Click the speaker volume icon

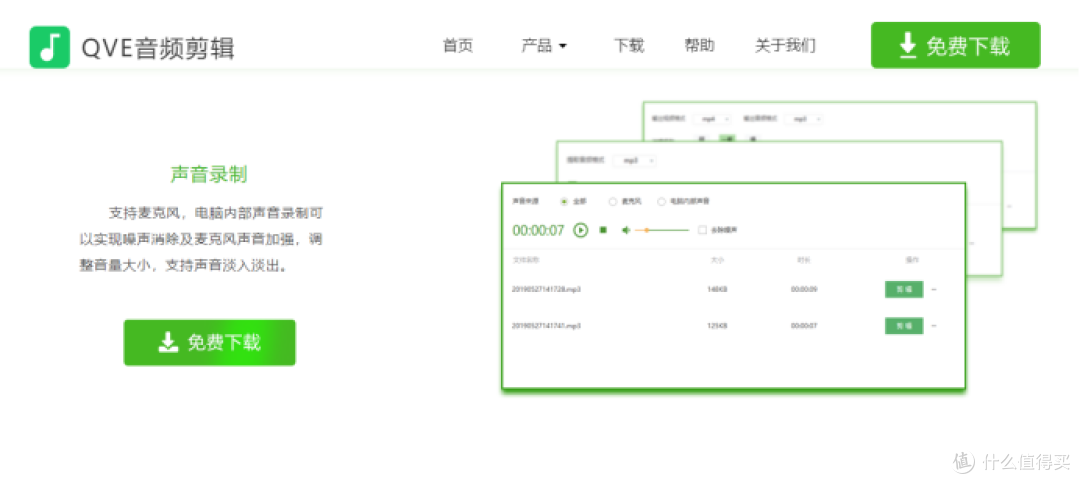(625, 230)
